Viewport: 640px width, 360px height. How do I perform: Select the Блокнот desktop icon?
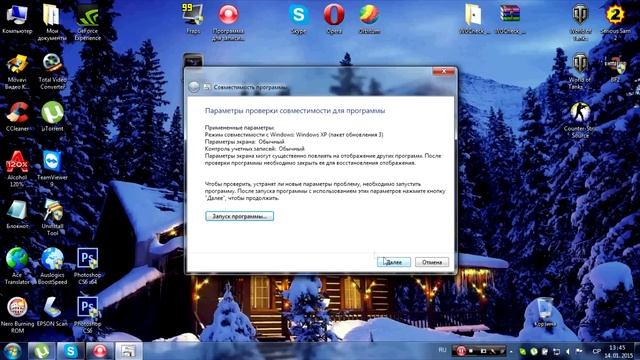click(x=17, y=213)
